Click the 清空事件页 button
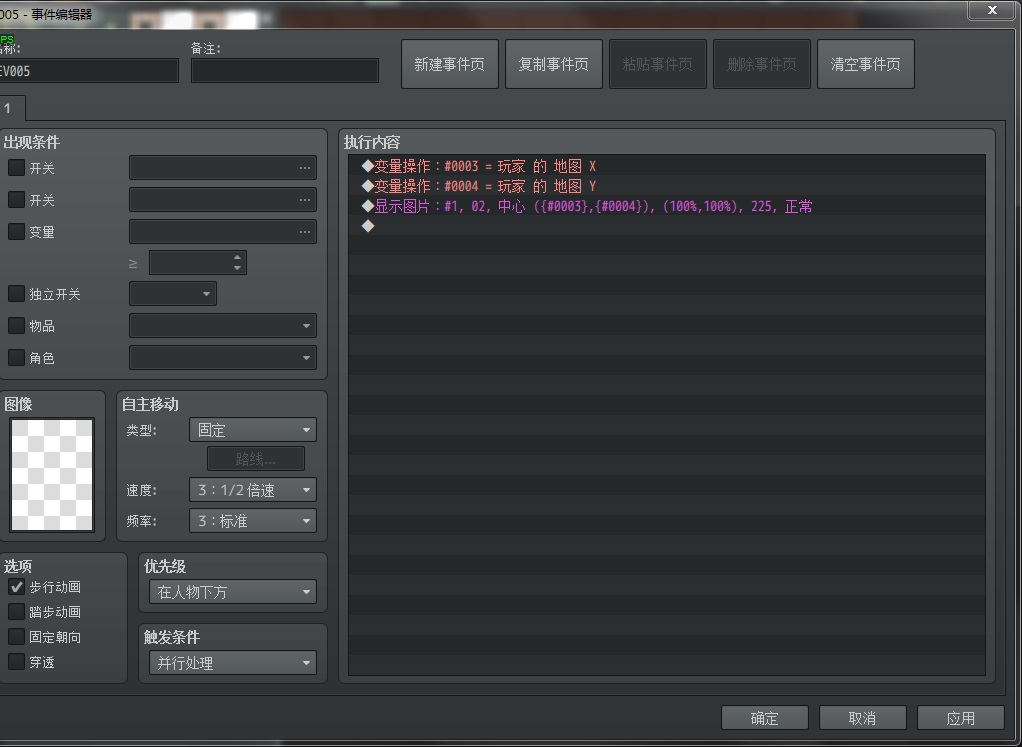Viewport: 1022px width, 747px height. pos(866,64)
